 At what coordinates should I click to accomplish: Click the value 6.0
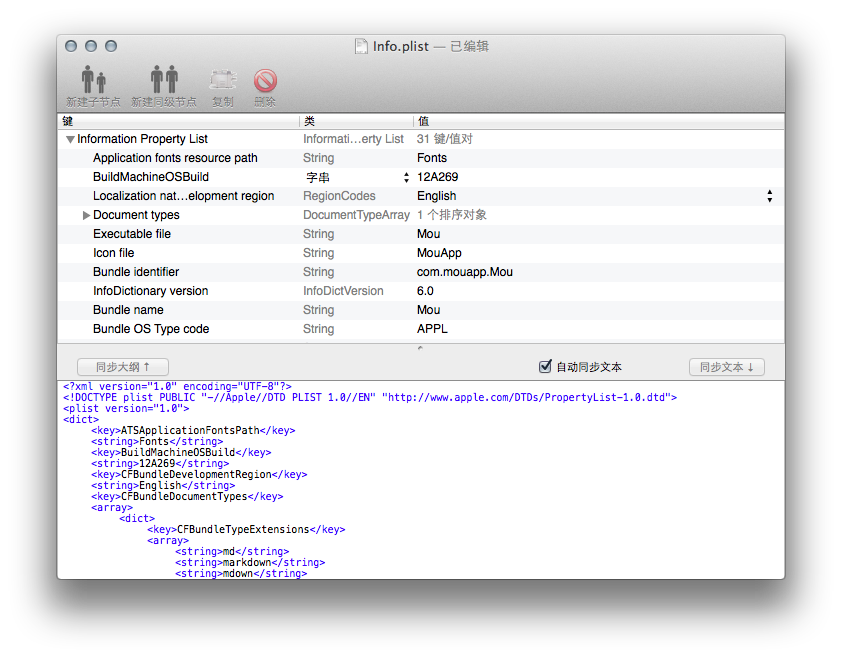[425, 291]
